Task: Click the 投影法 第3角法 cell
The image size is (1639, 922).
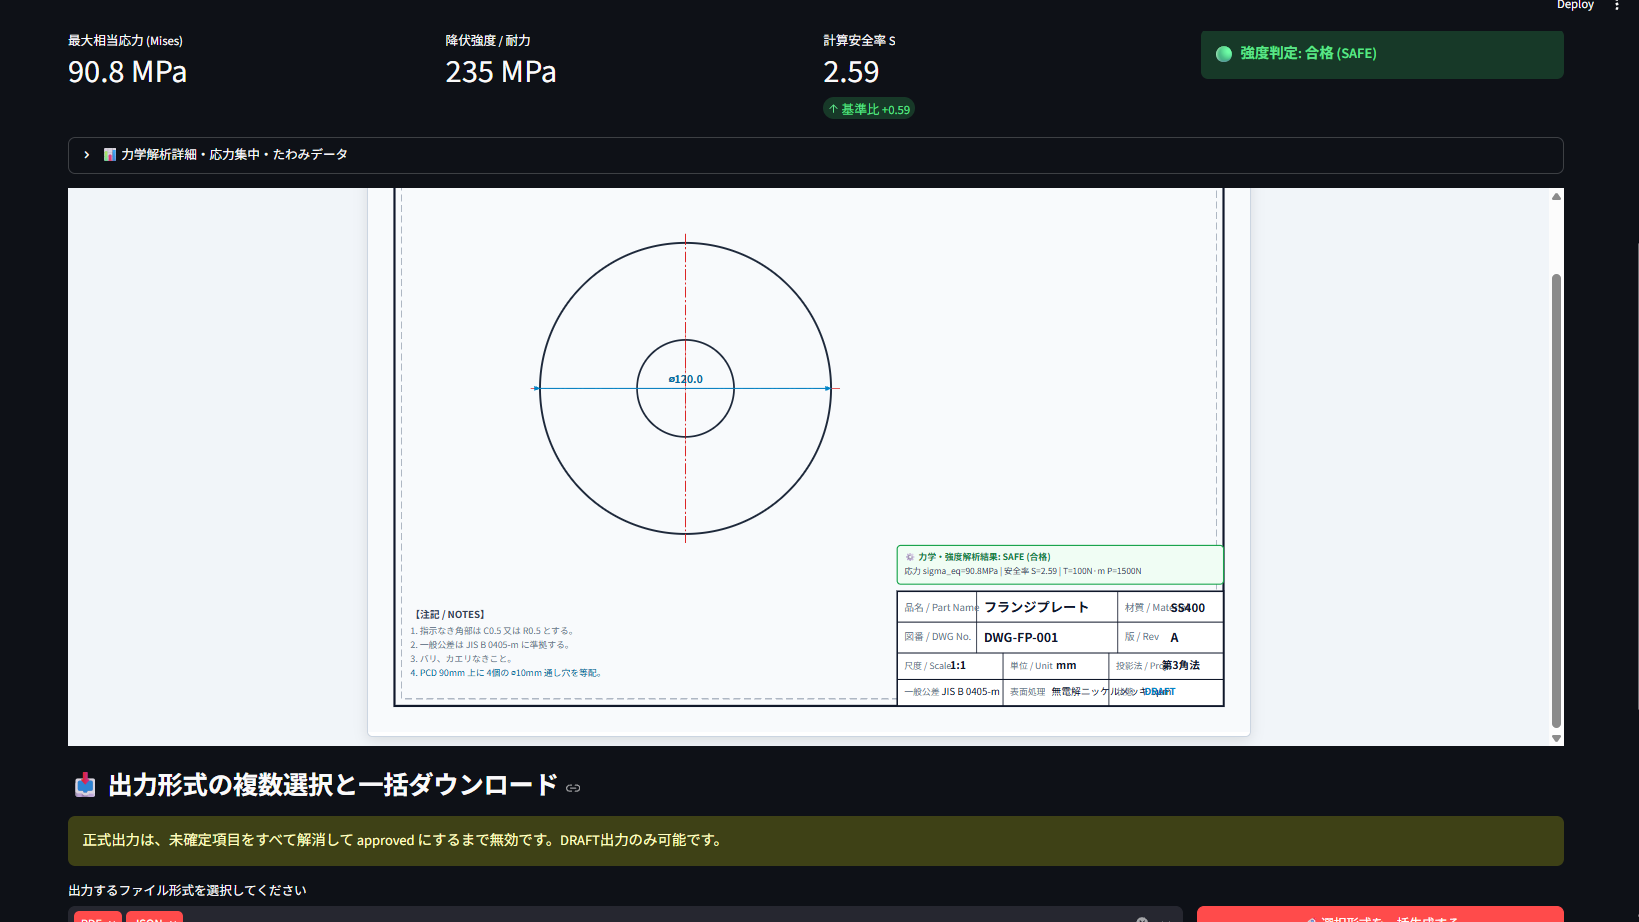Action: coord(1166,665)
